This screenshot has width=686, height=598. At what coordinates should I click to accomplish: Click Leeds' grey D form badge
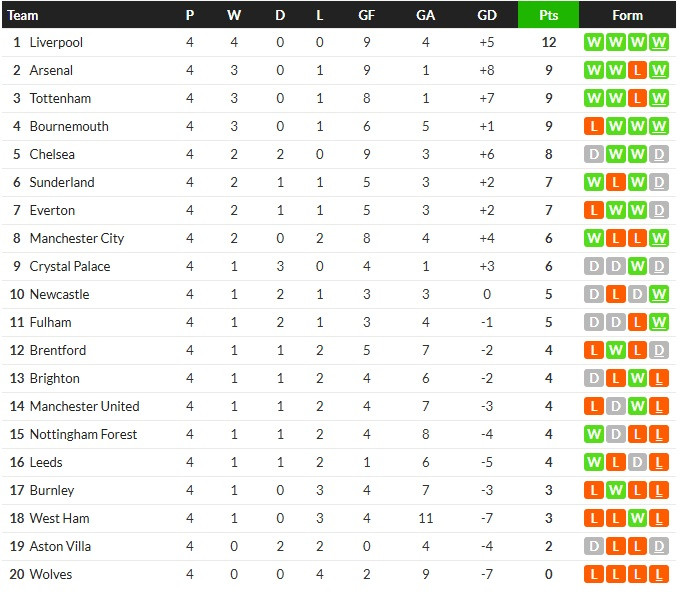[637, 462]
